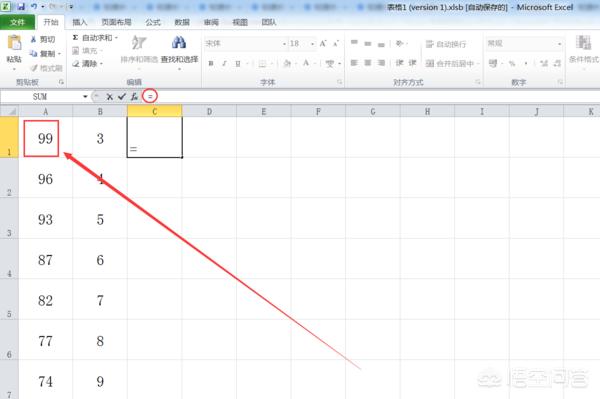600x399 pixels.
Task: Cancel entry with the X icon
Action: coord(109,97)
